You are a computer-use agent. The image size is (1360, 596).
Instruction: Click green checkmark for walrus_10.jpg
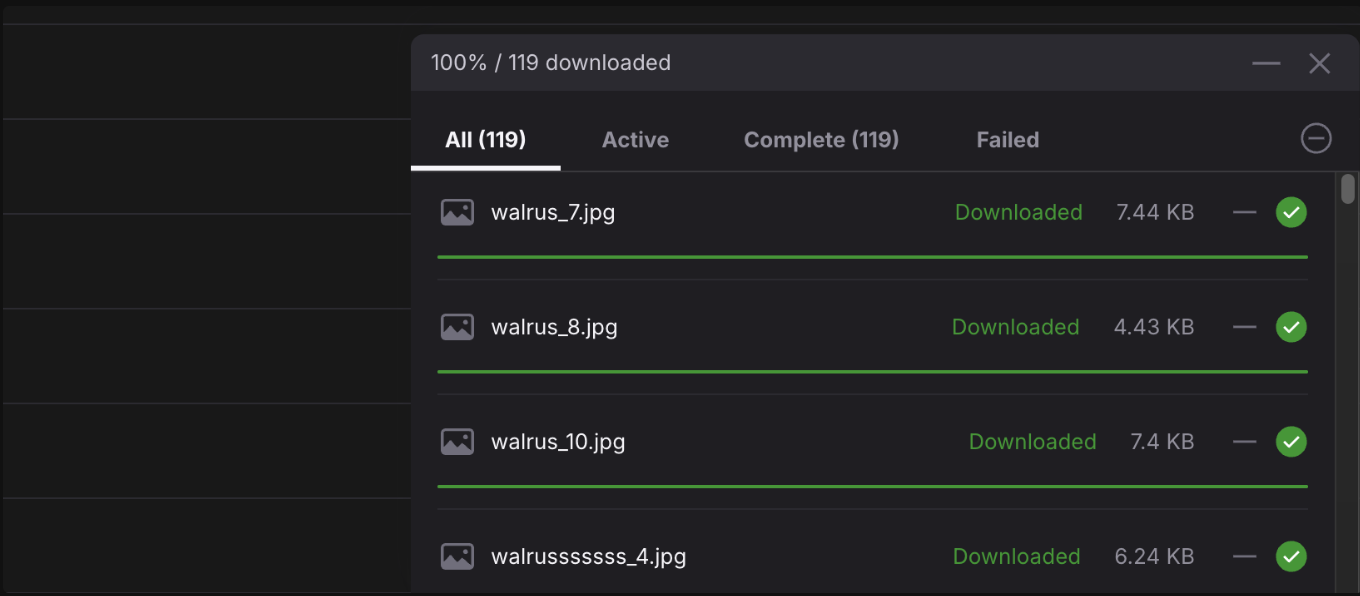click(1291, 442)
